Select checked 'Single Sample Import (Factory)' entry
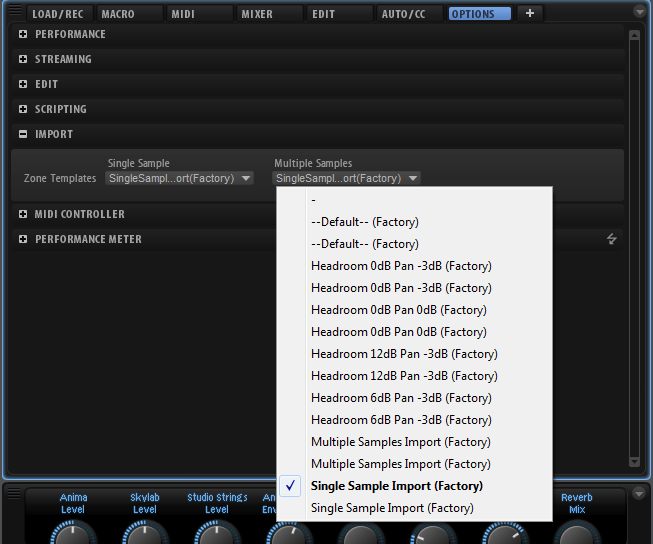Viewport: 653px width, 544px height. (x=414, y=486)
